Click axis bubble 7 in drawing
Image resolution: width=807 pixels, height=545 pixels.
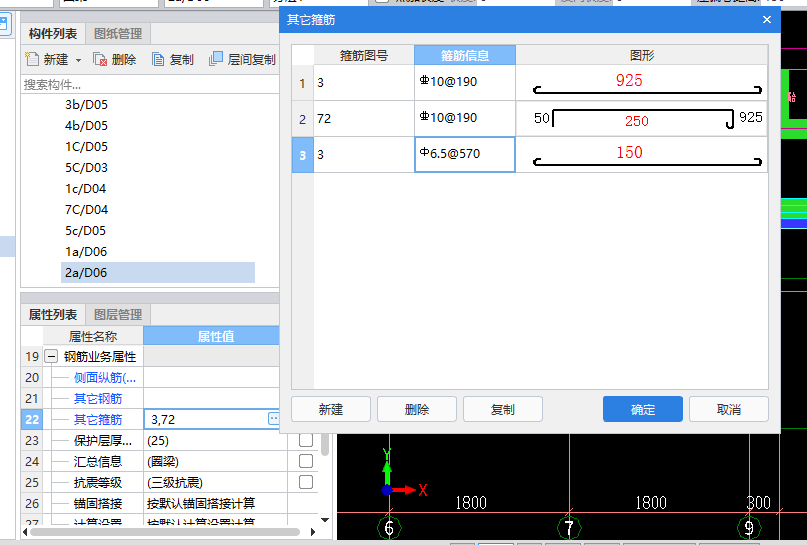pos(569,528)
